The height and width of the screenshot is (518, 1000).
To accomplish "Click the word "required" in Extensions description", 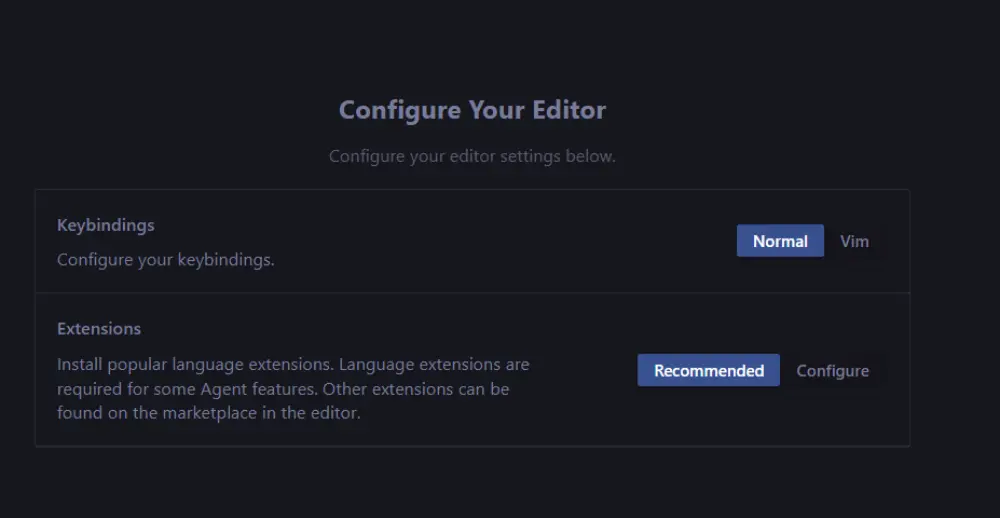I will point(88,389).
